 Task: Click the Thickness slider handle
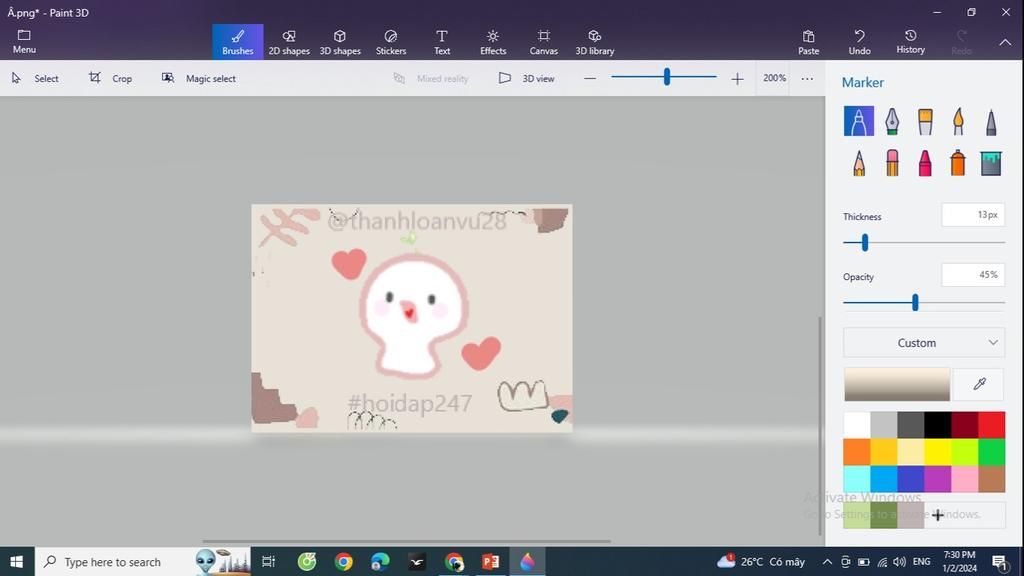865,243
